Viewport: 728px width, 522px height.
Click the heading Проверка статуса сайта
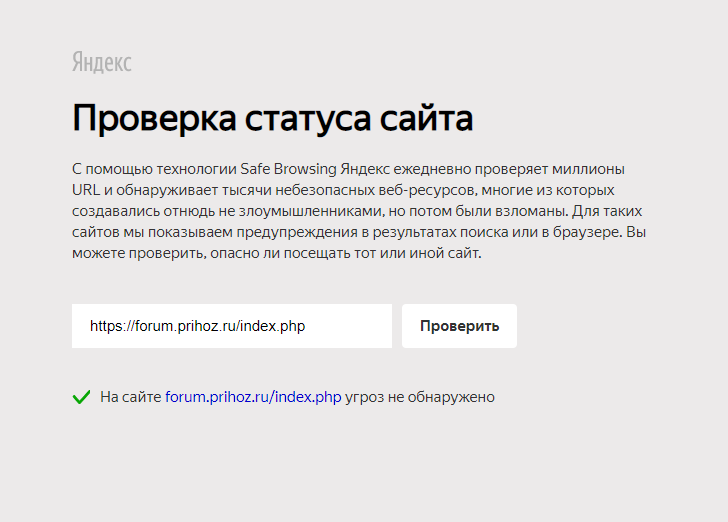[273, 118]
